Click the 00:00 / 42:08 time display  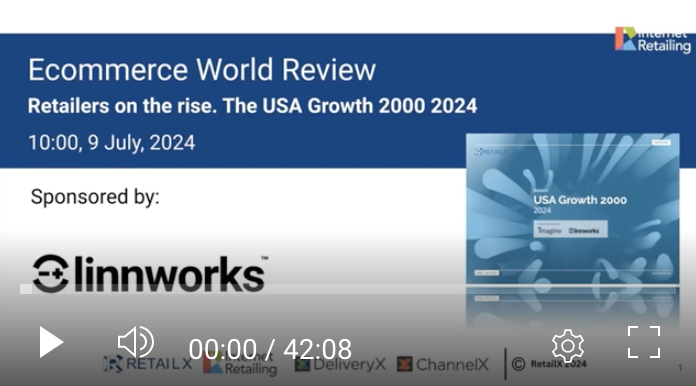pyautogui.click(x=270, y=349)
